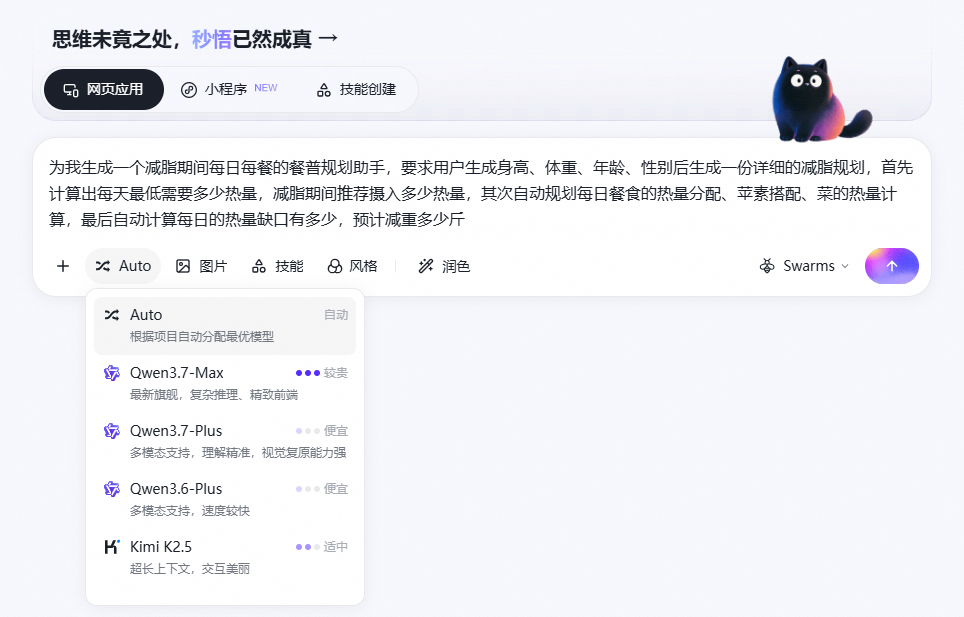Image resolution: width=964 pixels, height=617 pixels.
Task: Click the Qwen3.7-Plus logo icon
Action: [111, 431]
